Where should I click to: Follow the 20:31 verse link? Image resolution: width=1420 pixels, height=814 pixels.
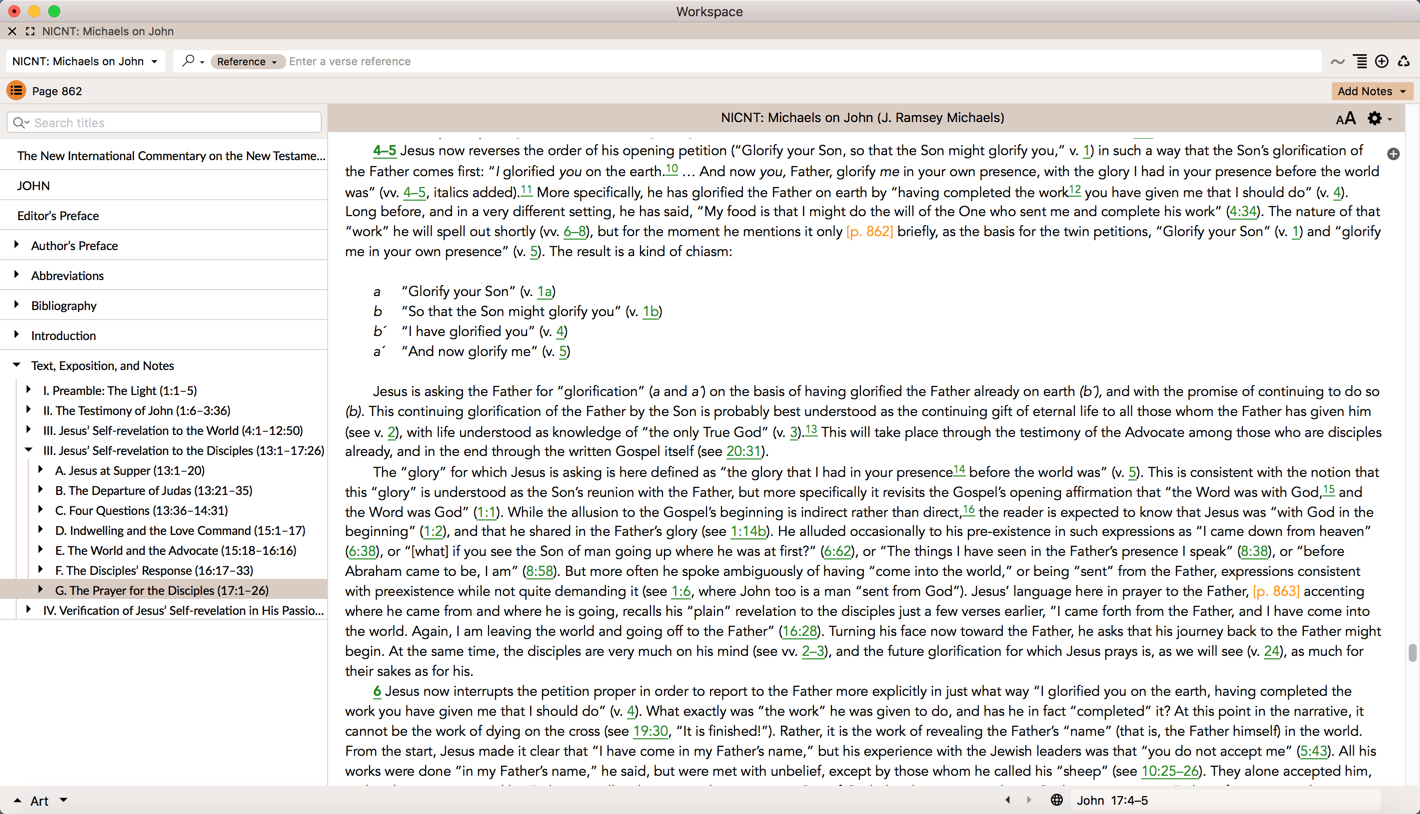(743, 452)
